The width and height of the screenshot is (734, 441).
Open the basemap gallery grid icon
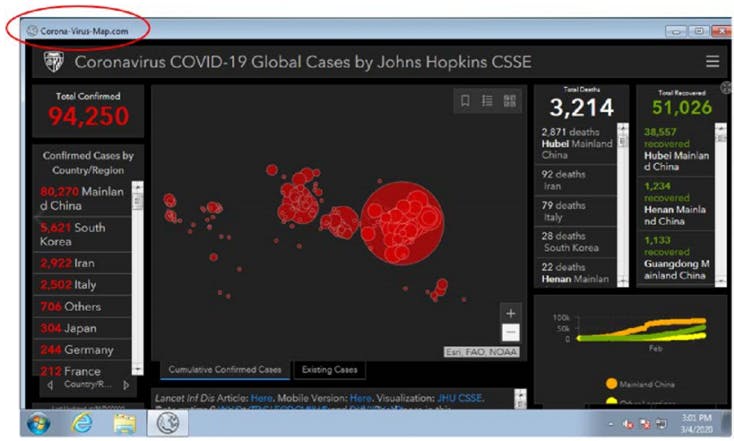tap(510, 101)
